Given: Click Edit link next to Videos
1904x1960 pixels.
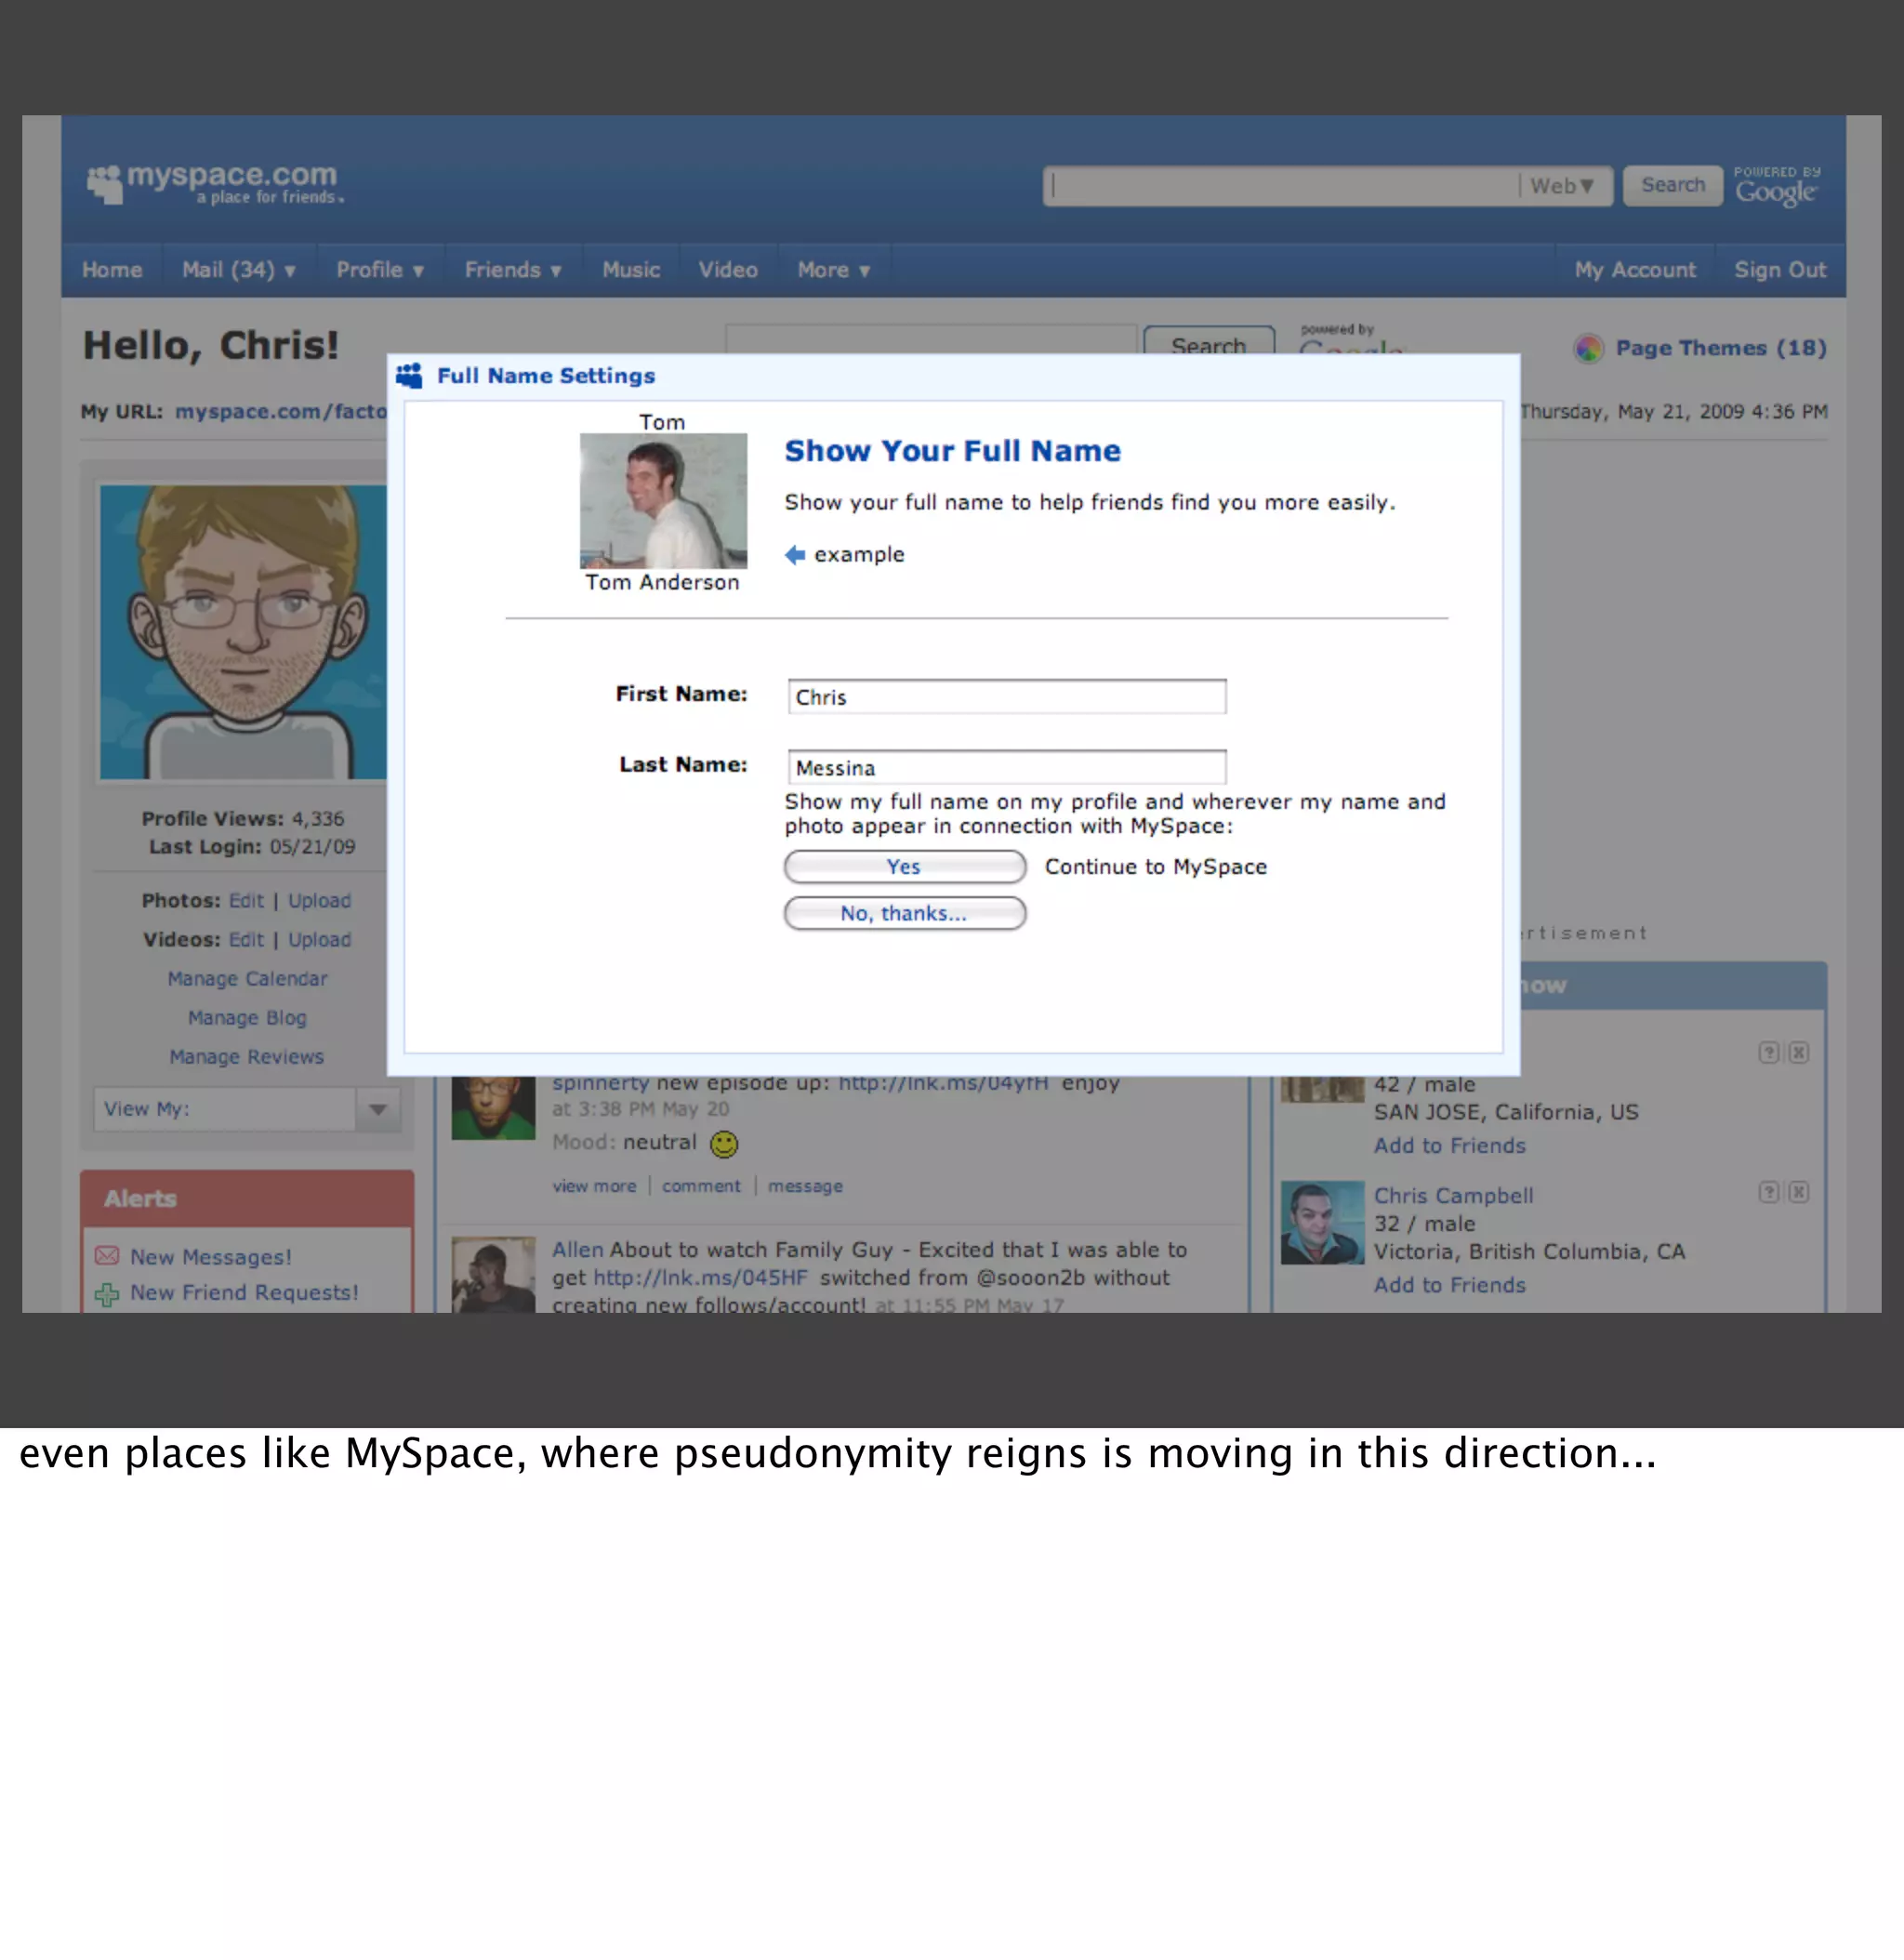Looking at the screenshot, I should (x=246, y=940).
